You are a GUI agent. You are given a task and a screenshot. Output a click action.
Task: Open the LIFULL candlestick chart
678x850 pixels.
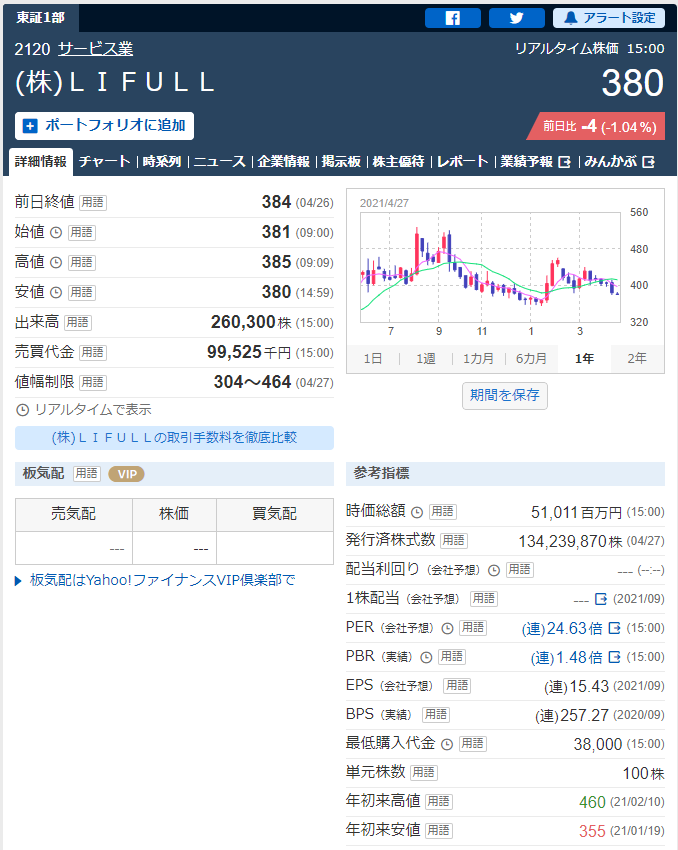point(490,268)
